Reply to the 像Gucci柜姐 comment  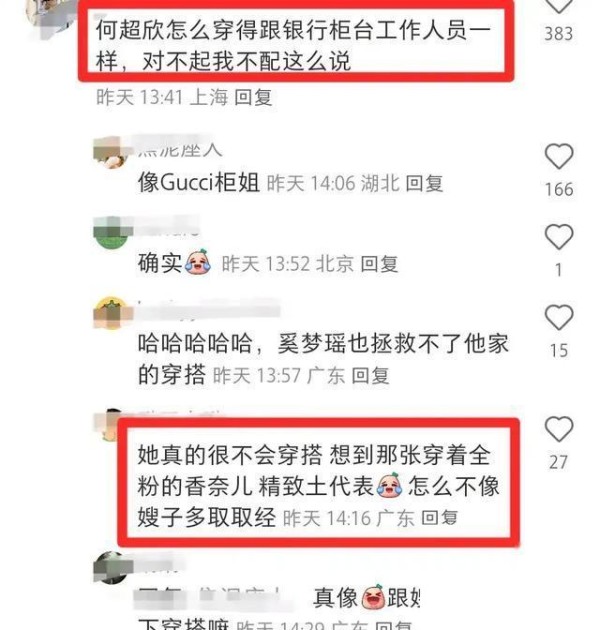pyautogui.click(x=424, y=184)
